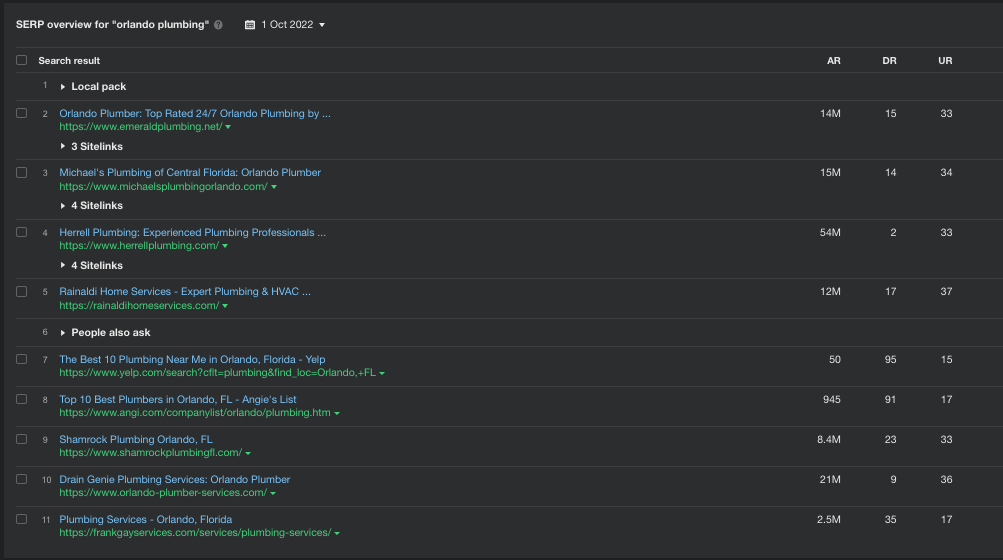Tick the select-all checkbox in Search result header
Viewport: 1003px width, 560px height.
tap(22, 60)
